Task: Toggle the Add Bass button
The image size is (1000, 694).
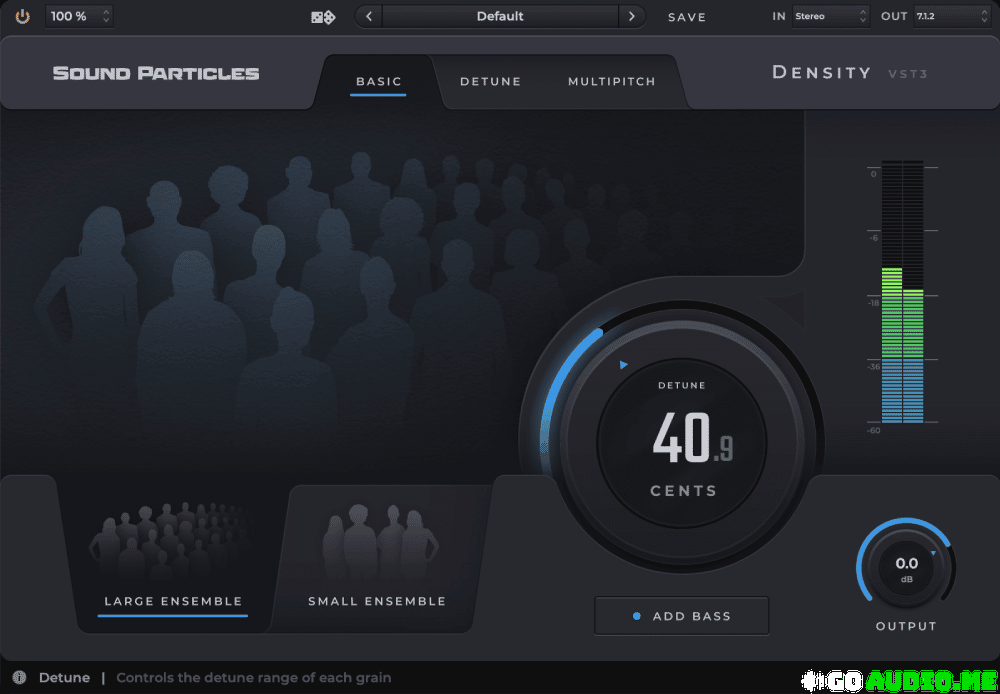Action: pos(682,616)
